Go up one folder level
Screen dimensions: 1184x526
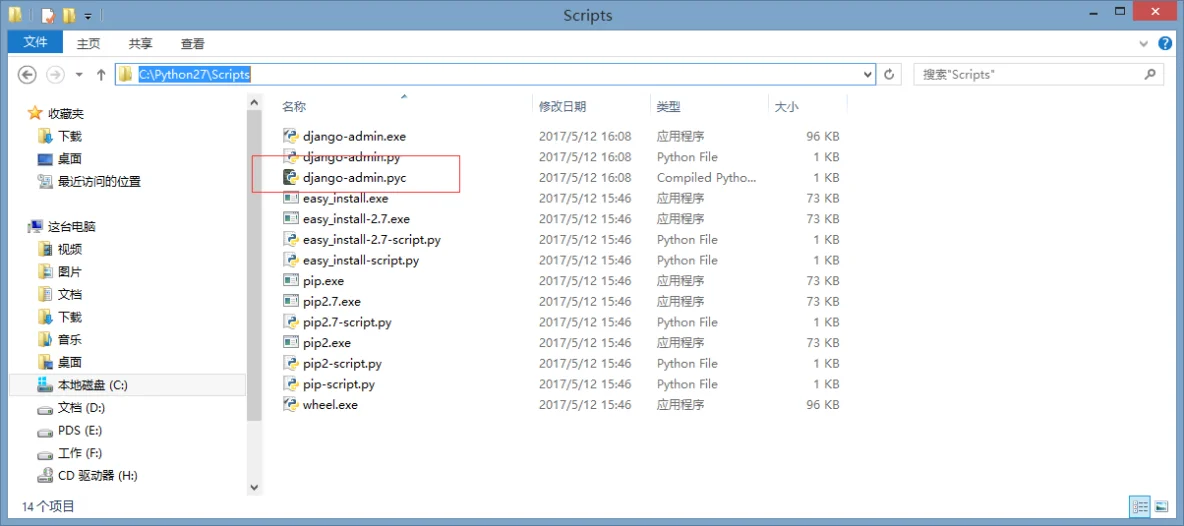coord(101,75)
